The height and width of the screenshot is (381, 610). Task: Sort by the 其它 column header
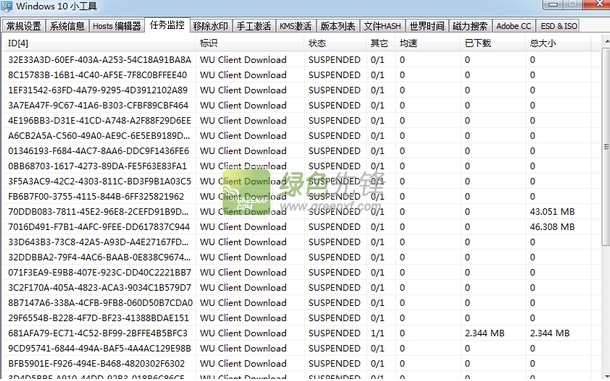[x=380, y=43]
